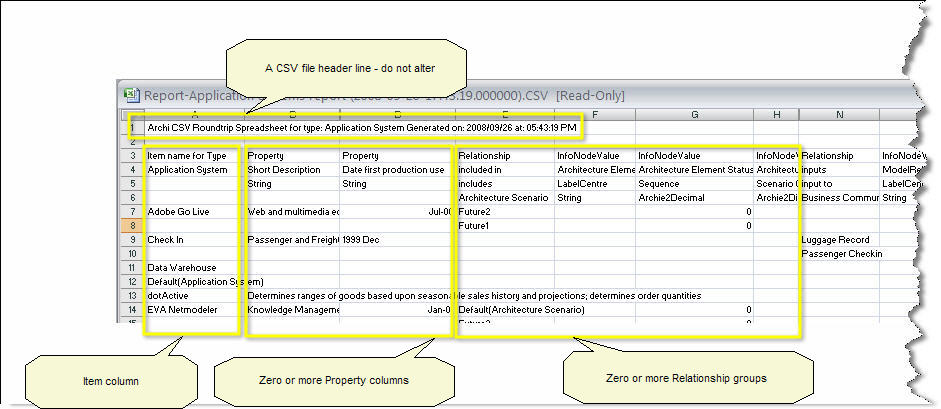Select the 'Future1' cell
Image resolution: width=941 pixels, height=409 pixels.
[475, 226]
